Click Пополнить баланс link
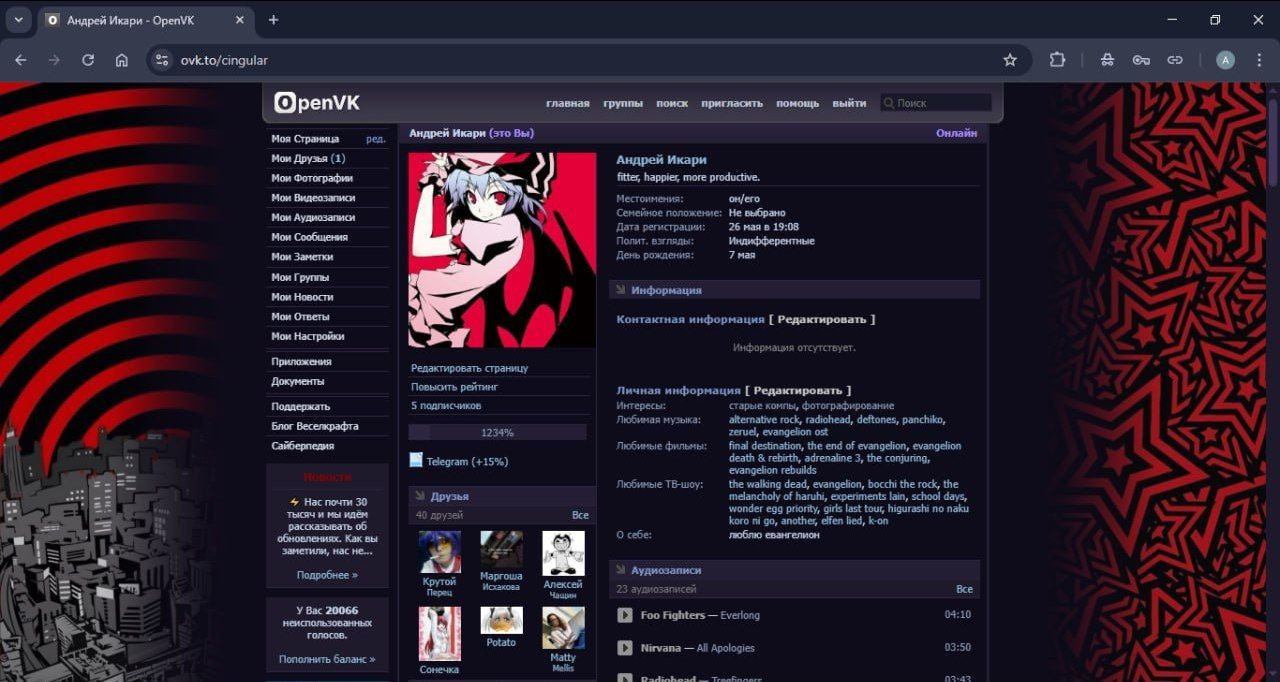The width and height of the screenshot is (1280, 682). pos(326,659)
